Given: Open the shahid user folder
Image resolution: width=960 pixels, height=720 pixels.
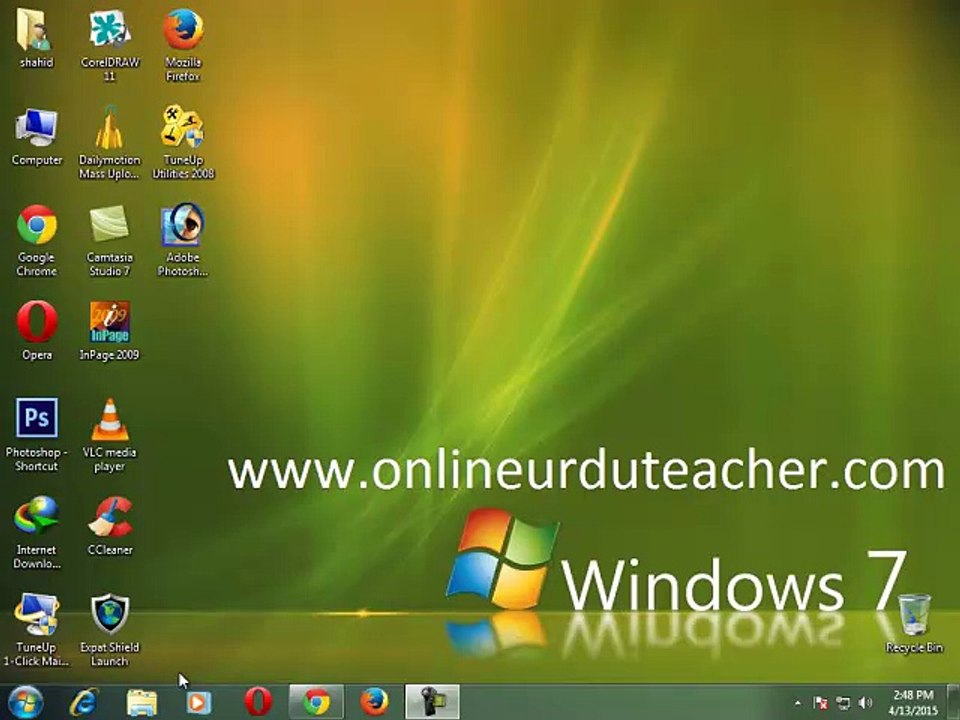Looking at the screenshot, I should [36, 37].
